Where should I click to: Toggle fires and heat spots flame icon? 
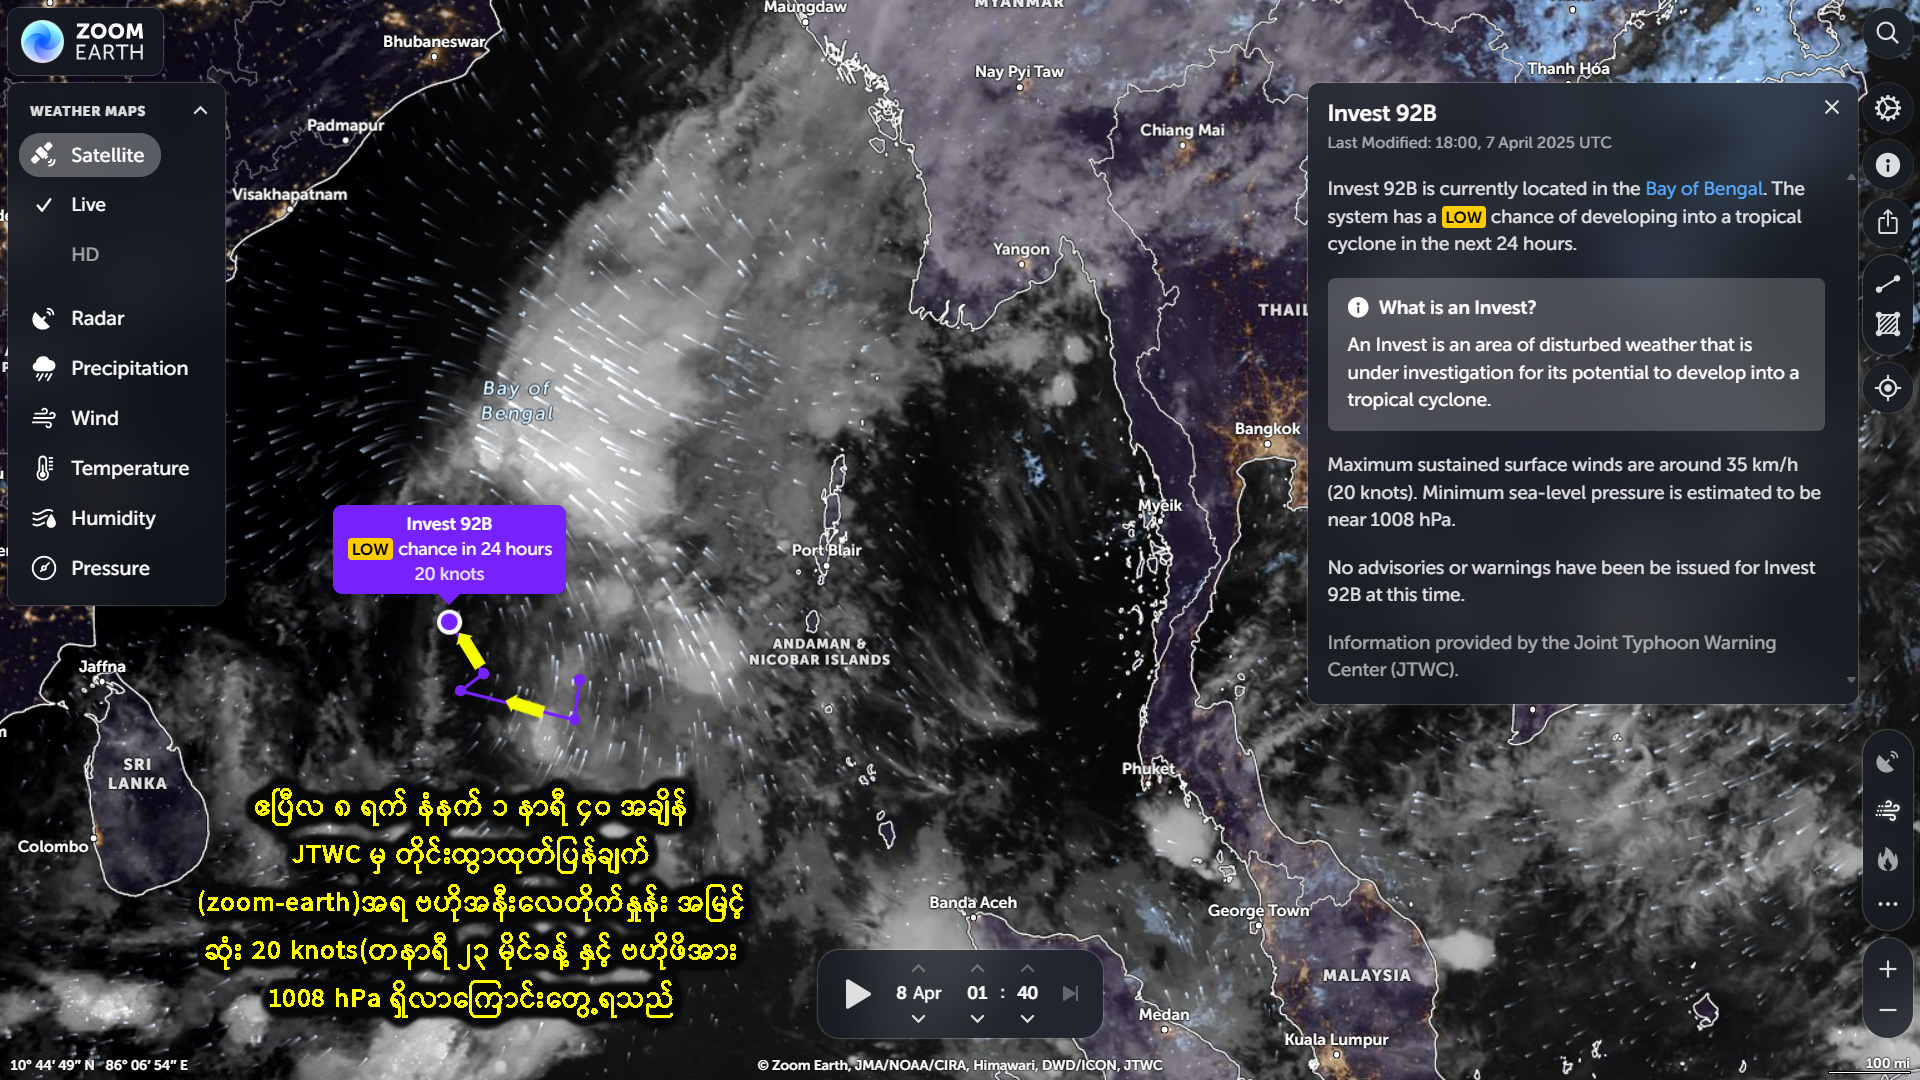(x=1887, y=858)
